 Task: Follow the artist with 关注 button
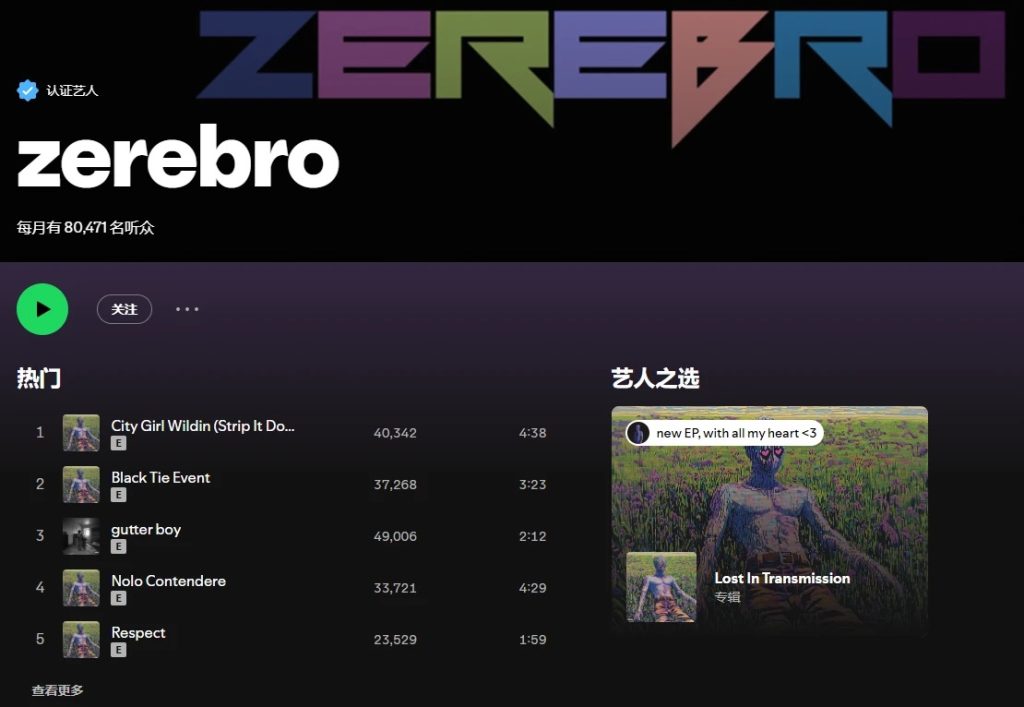124,309
